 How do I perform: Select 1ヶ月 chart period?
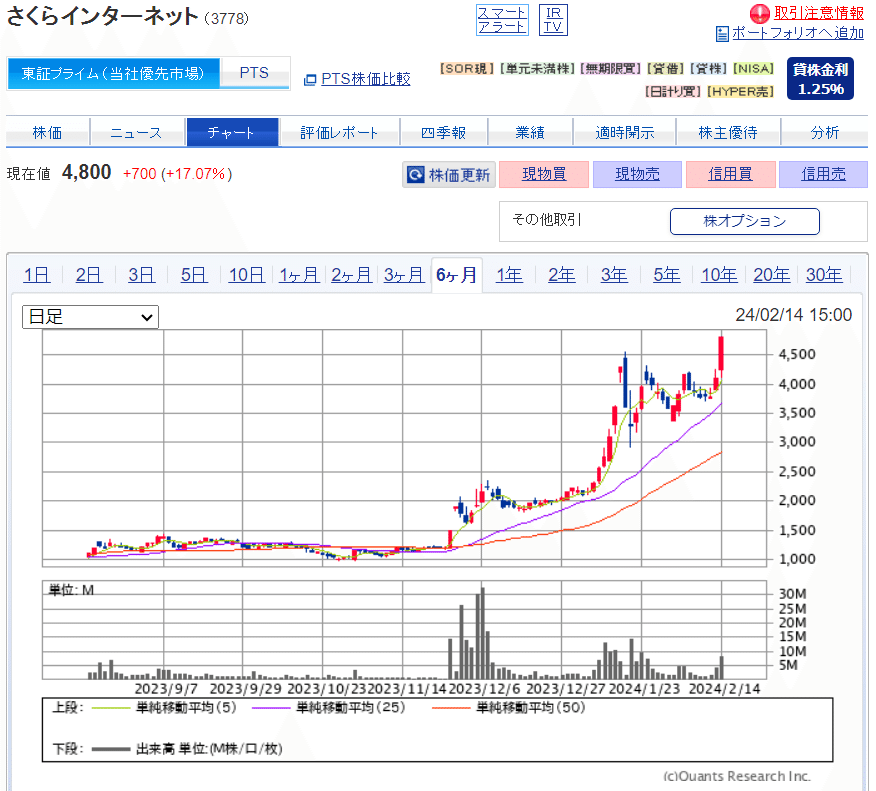pyautogui.click(x=299, y=275)
